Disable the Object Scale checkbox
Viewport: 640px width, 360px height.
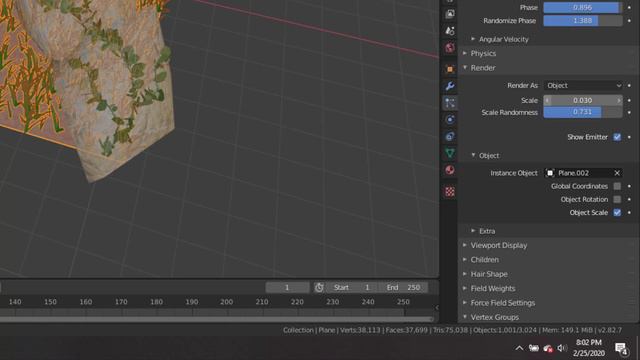[x=617, y=213]
